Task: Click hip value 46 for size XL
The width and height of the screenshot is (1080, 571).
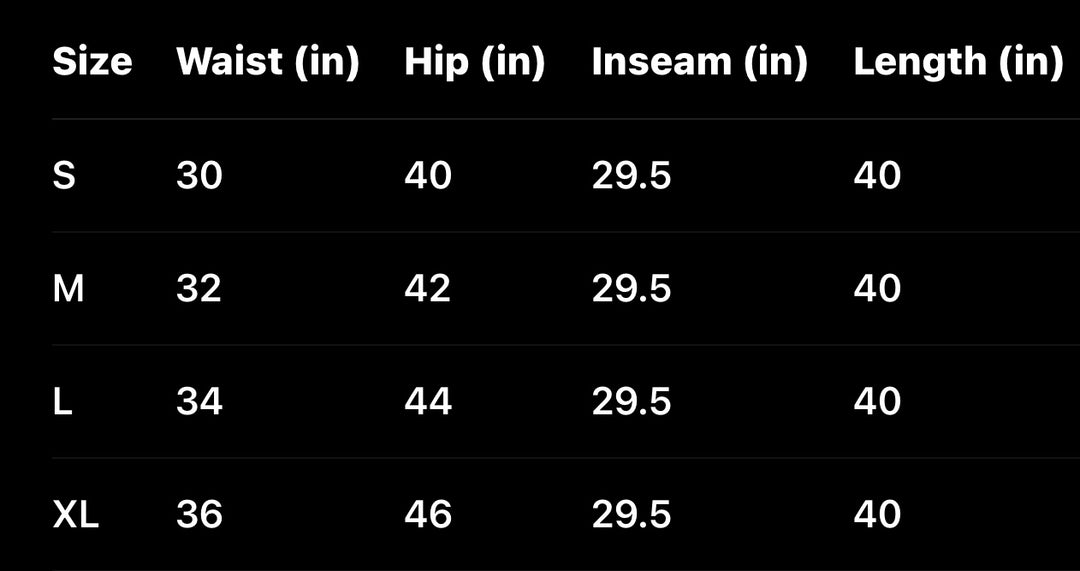Action: tap(428, 515)
